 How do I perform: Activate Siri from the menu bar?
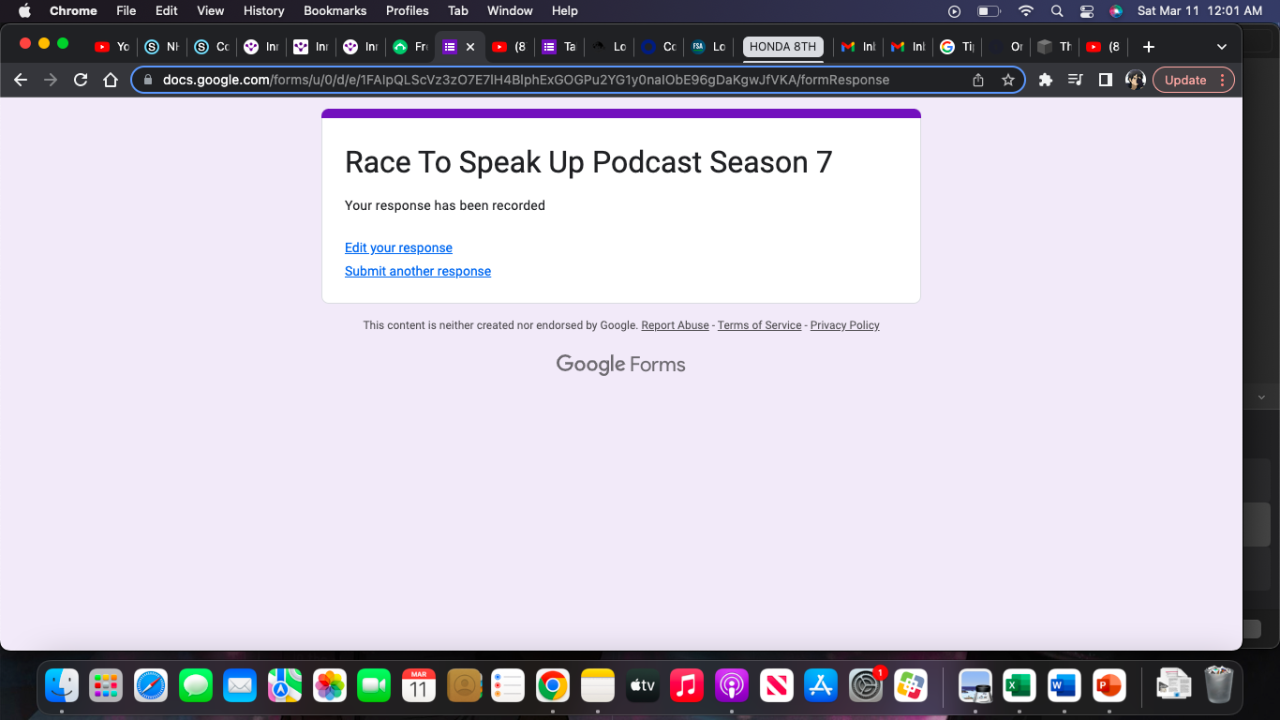[x=1116, y=11]
